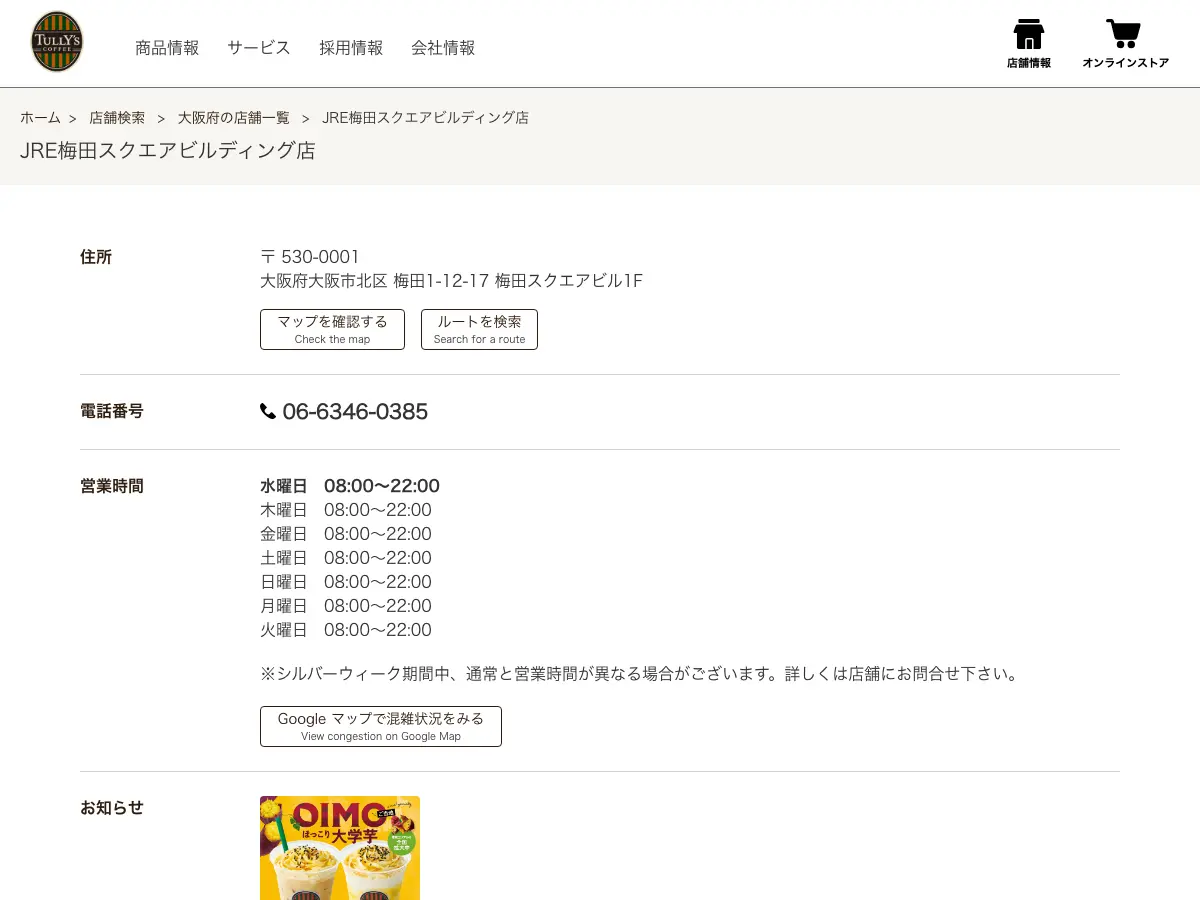Open the 店舗情報 store icon
Image resolution: width=1200 pixels, height=900 pixels.
coord(1028,43)
